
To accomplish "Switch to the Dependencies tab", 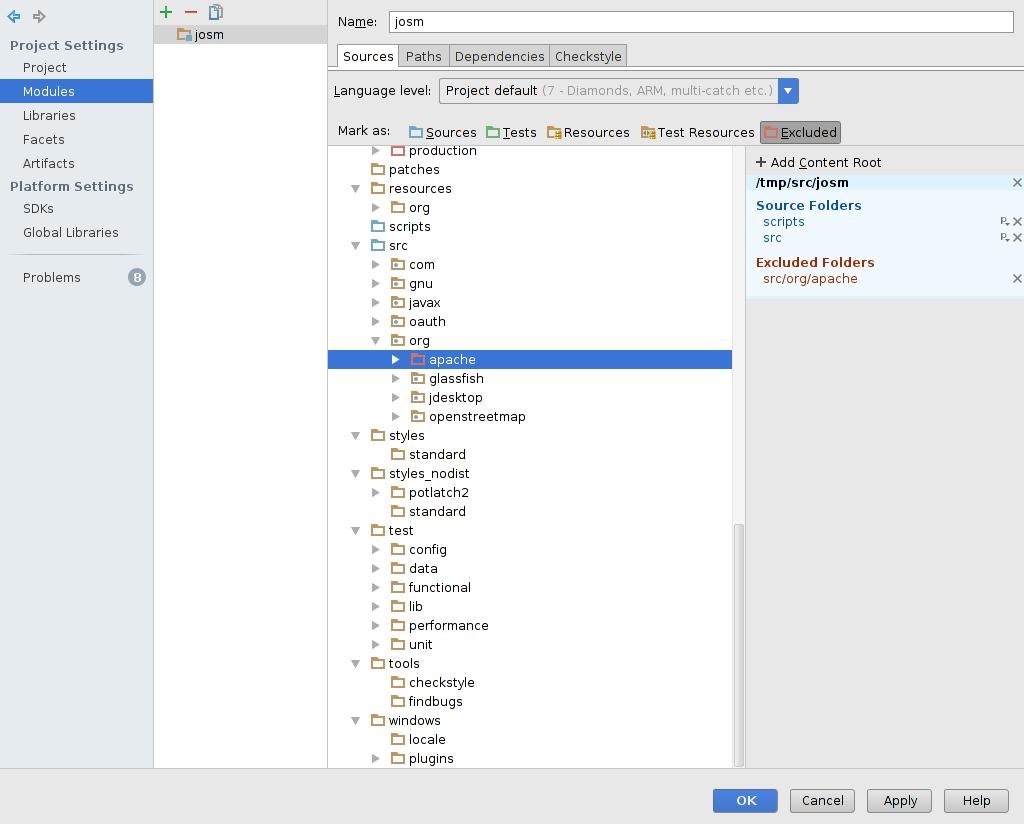I will tap(499, 56).
